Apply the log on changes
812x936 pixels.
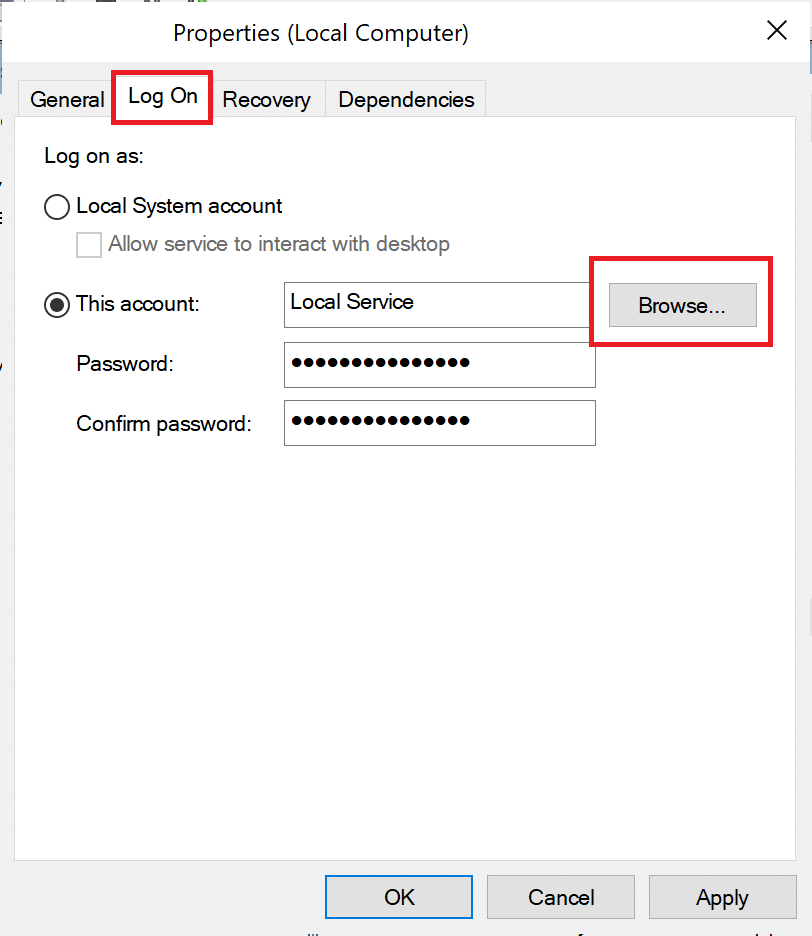(722, 897)
